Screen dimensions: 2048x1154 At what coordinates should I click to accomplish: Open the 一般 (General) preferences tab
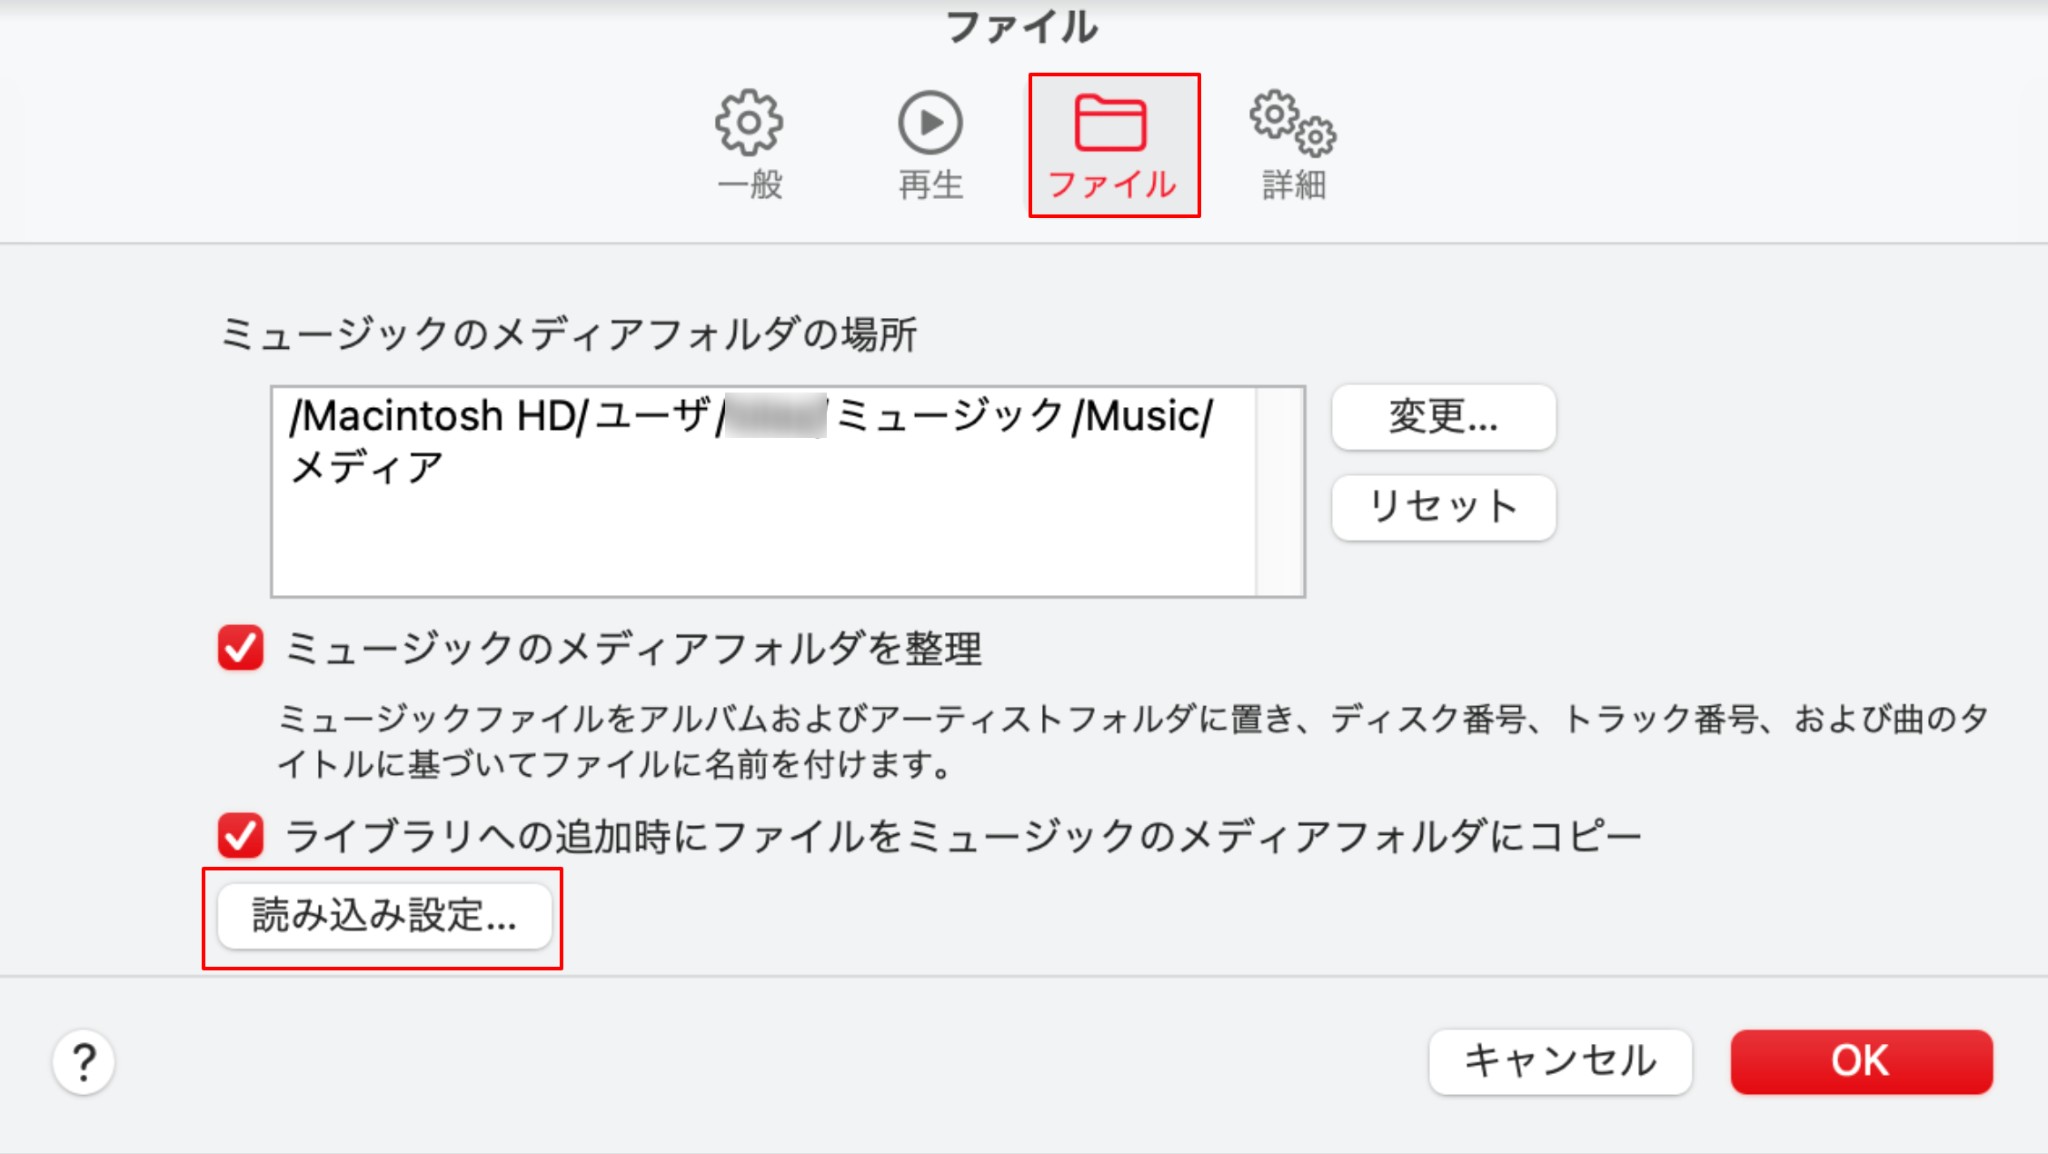pos(749,146)
